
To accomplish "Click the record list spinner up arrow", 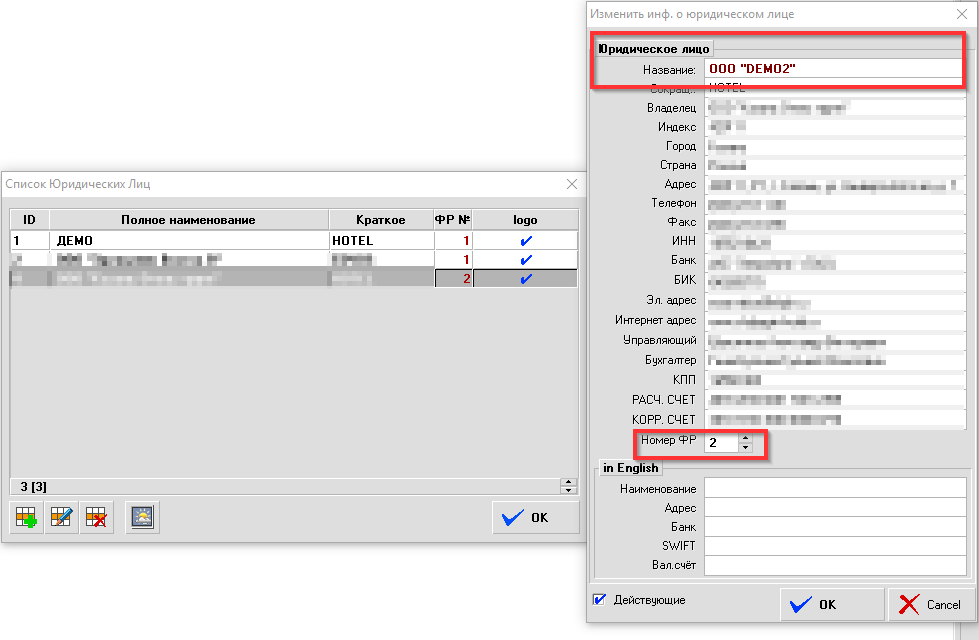I will coord(569,482).
